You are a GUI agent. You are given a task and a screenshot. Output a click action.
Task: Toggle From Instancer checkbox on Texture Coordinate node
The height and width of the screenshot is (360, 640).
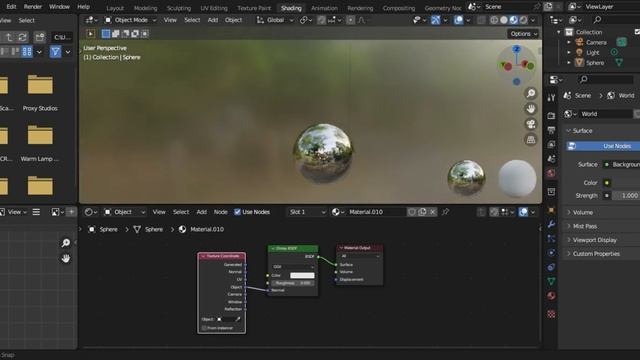pyautogui.click(x=204, y=328)
